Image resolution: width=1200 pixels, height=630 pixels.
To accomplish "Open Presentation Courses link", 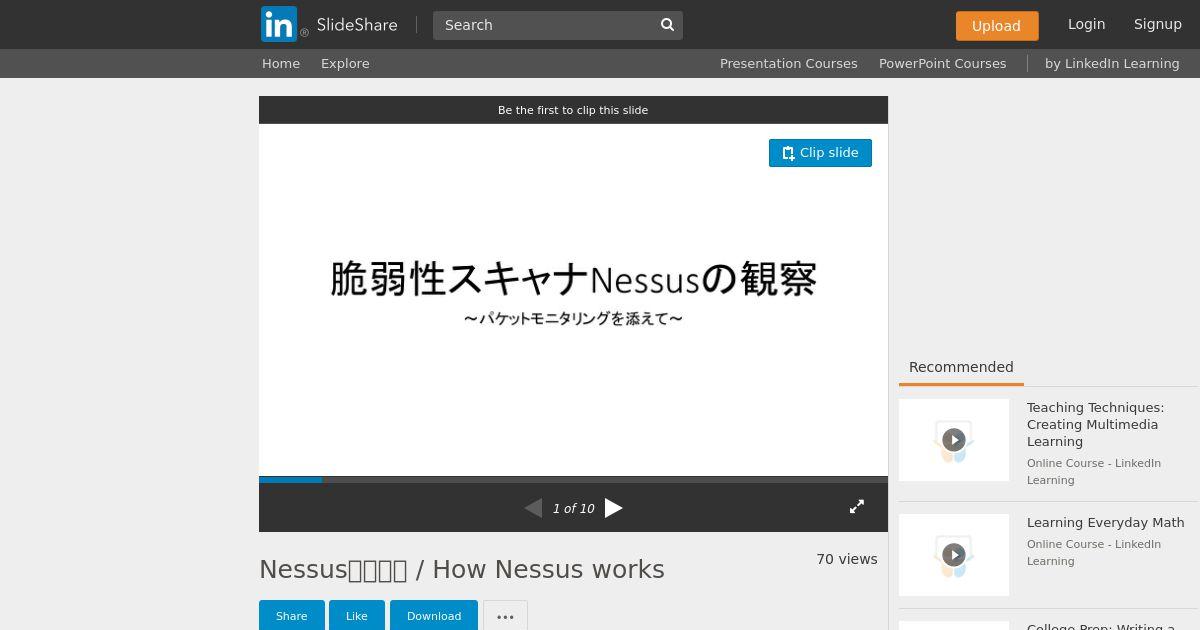I will (789, 63).
